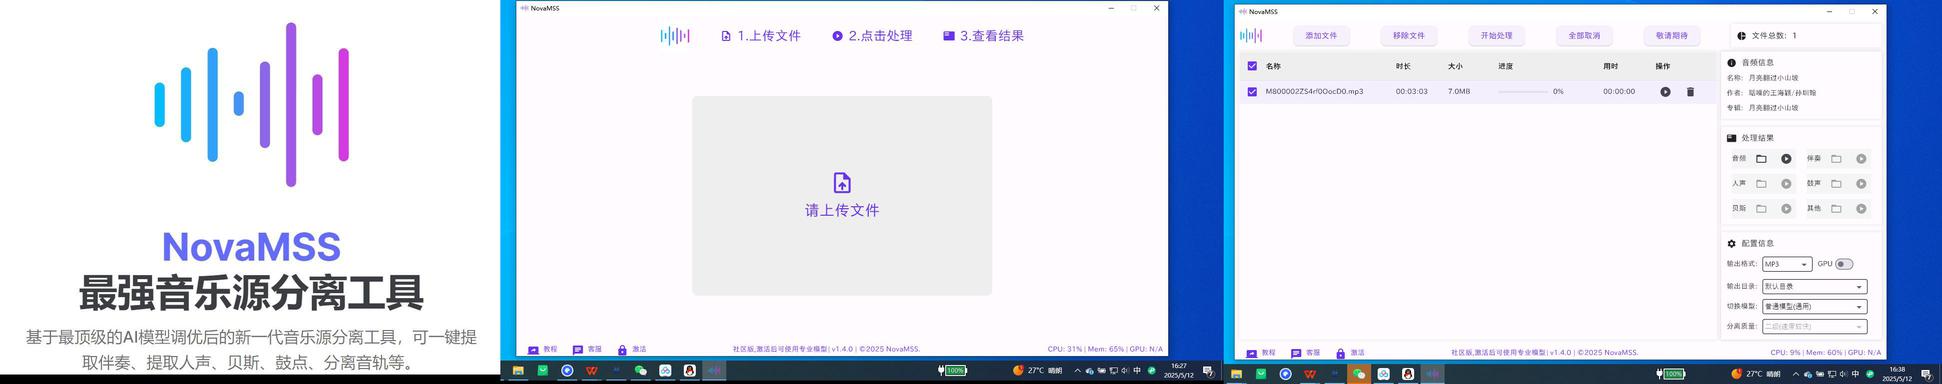Click the 文件总数 pie chart icon
The image size is (1942, 384).
pyautogui.click(x=1741, y=36)
